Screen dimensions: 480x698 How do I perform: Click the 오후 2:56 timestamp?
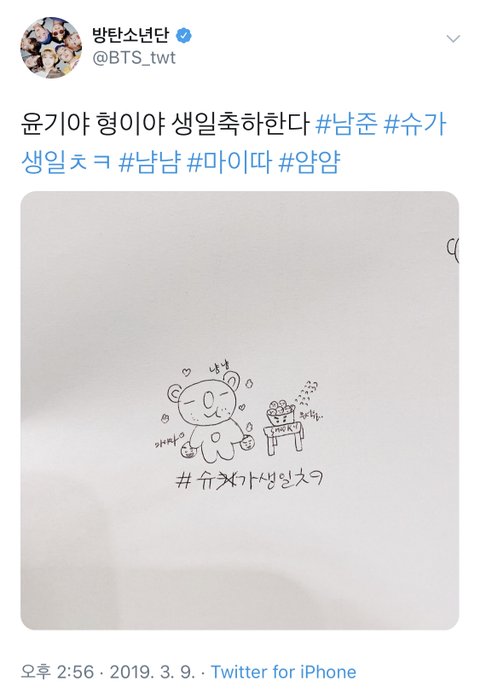[57, 672]
